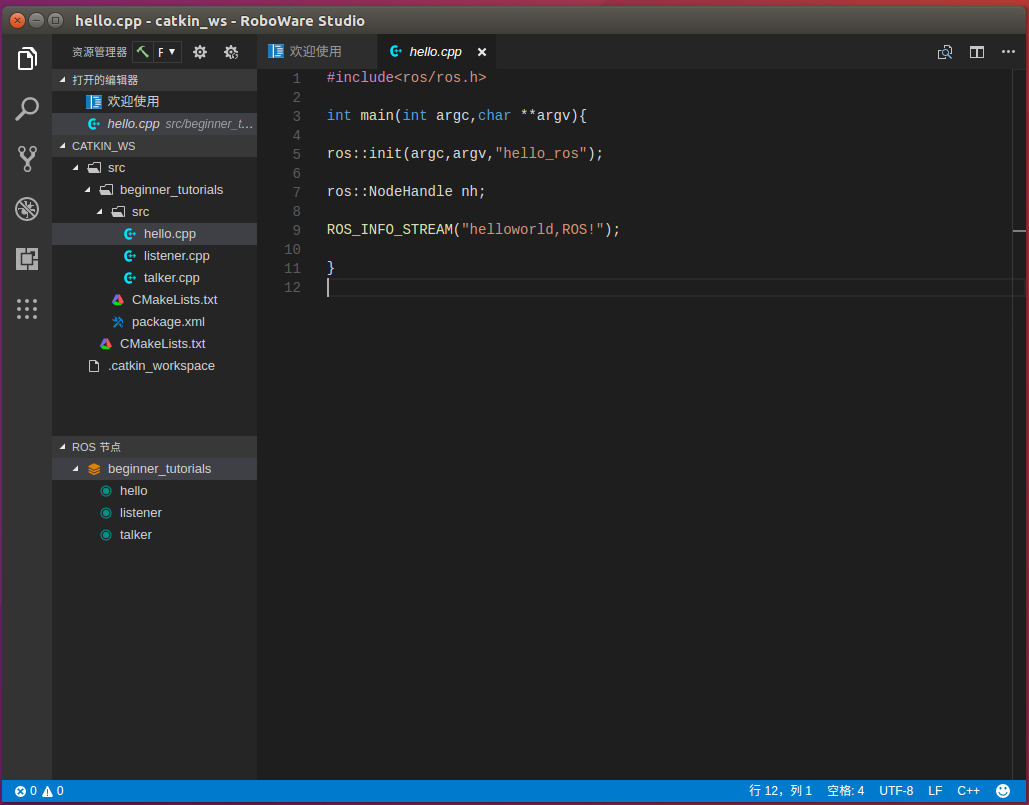Click UTF-8 encoding in status bar
Screen dimensions: 1029x805
[x=896, y=791]
